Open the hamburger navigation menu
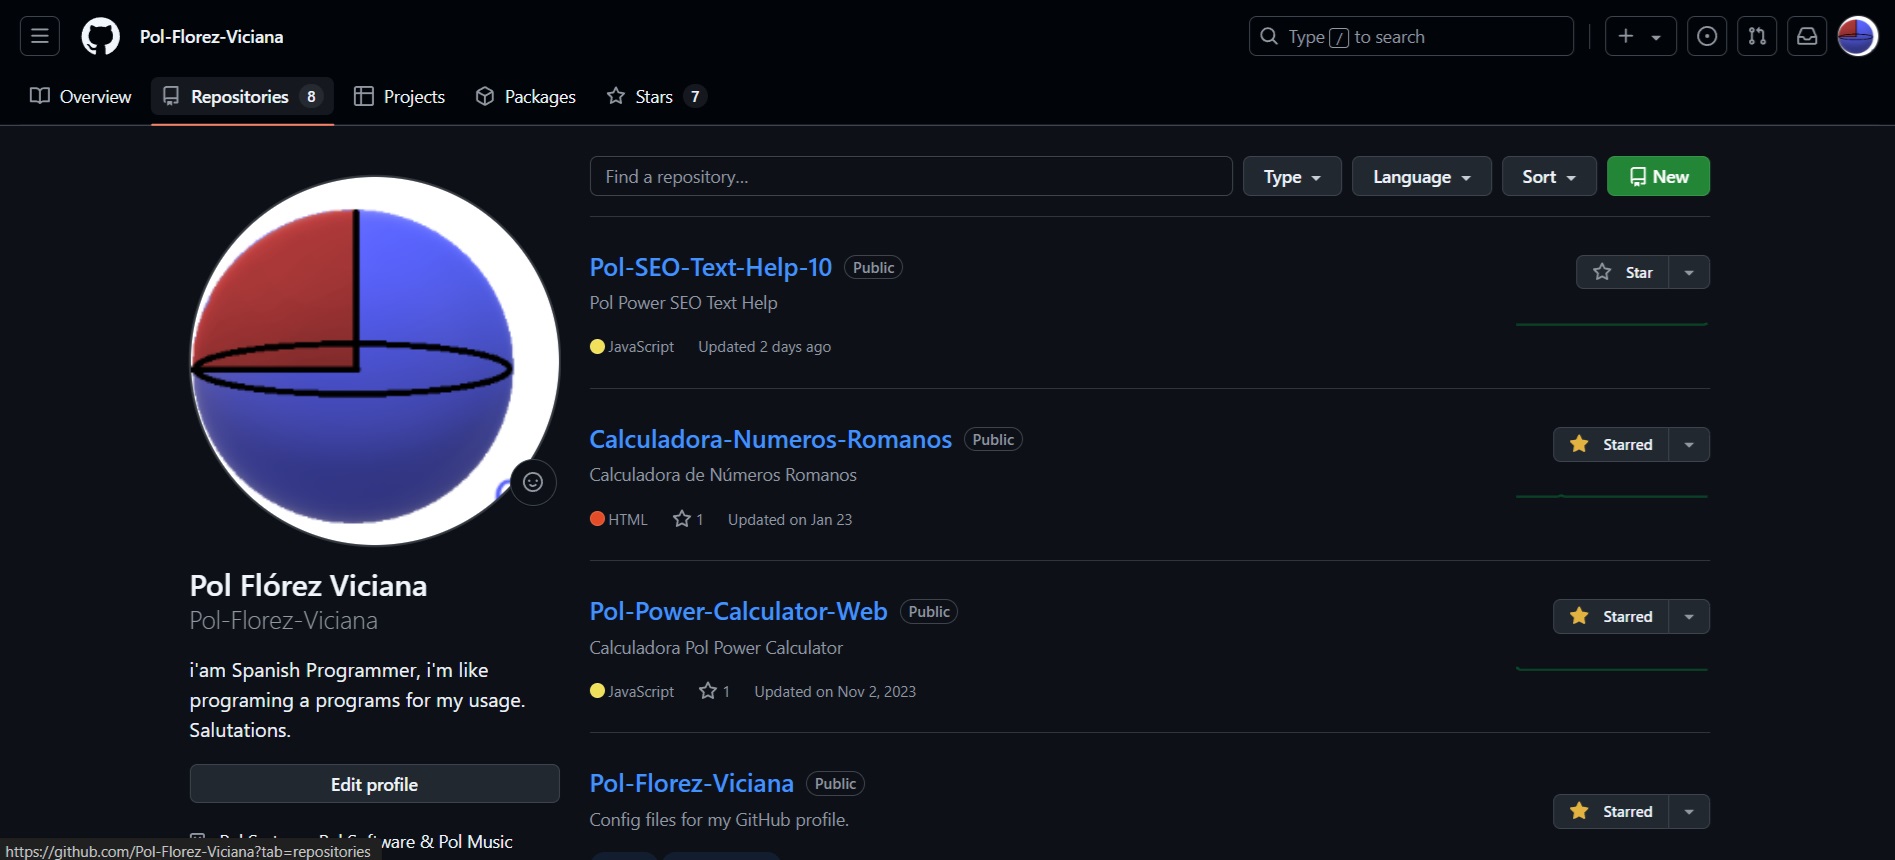 [x=40, y=36]
